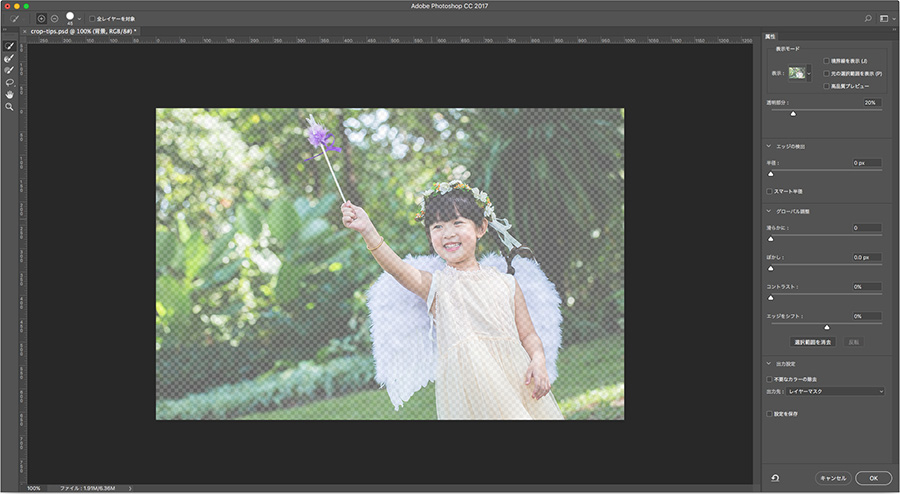Image resolution: width=900 pixels, height=494 pixels.
Task: Select the Lasso tool
Action: coord(9,83)
